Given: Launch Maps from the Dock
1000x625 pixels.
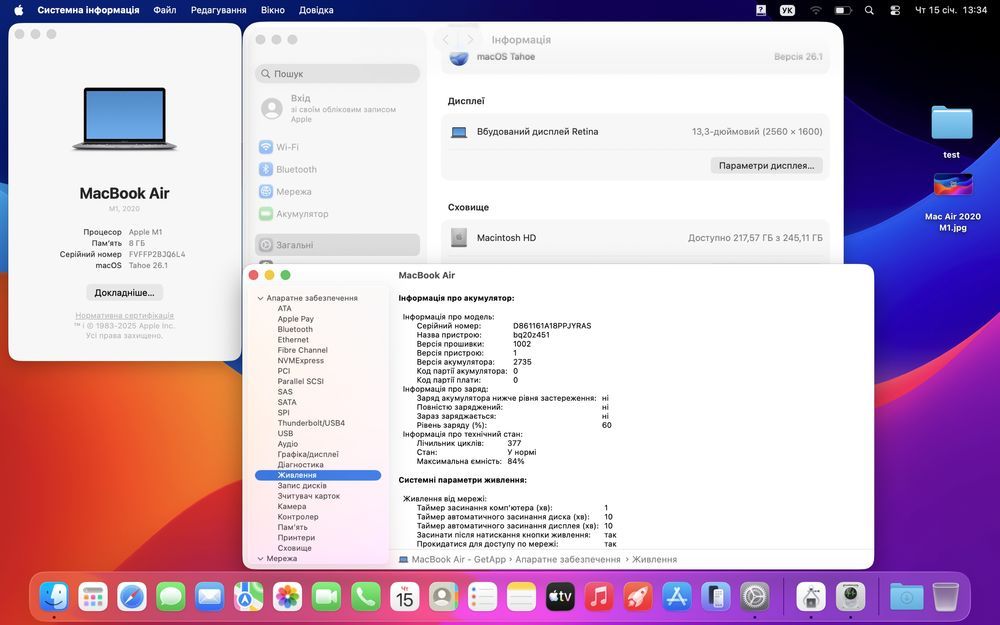Looking at the screenshot, I should (249, 597).
